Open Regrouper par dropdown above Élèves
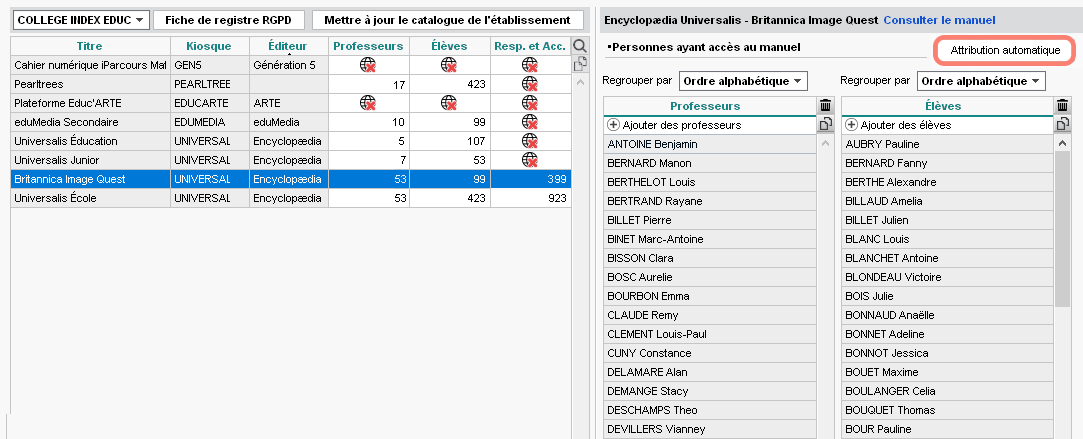 click(x=981, y=81)
